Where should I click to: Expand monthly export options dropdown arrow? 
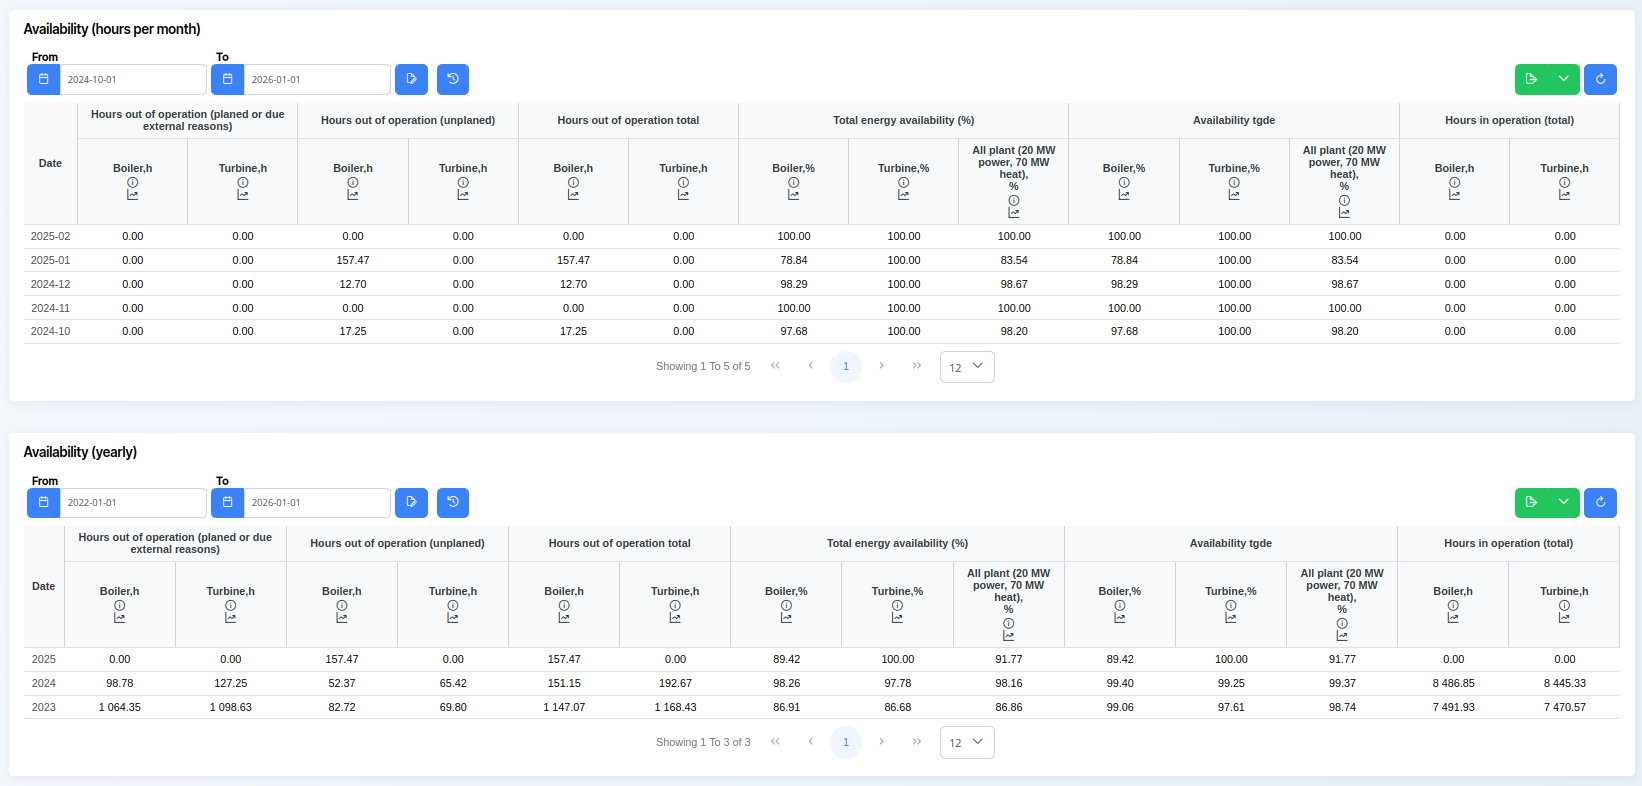point(1564,79)
